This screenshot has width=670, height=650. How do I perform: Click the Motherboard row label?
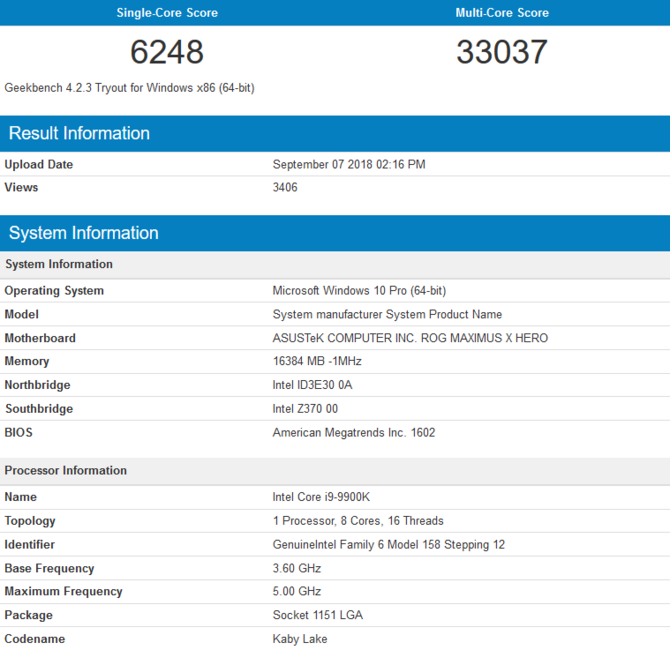coord(40,338)
